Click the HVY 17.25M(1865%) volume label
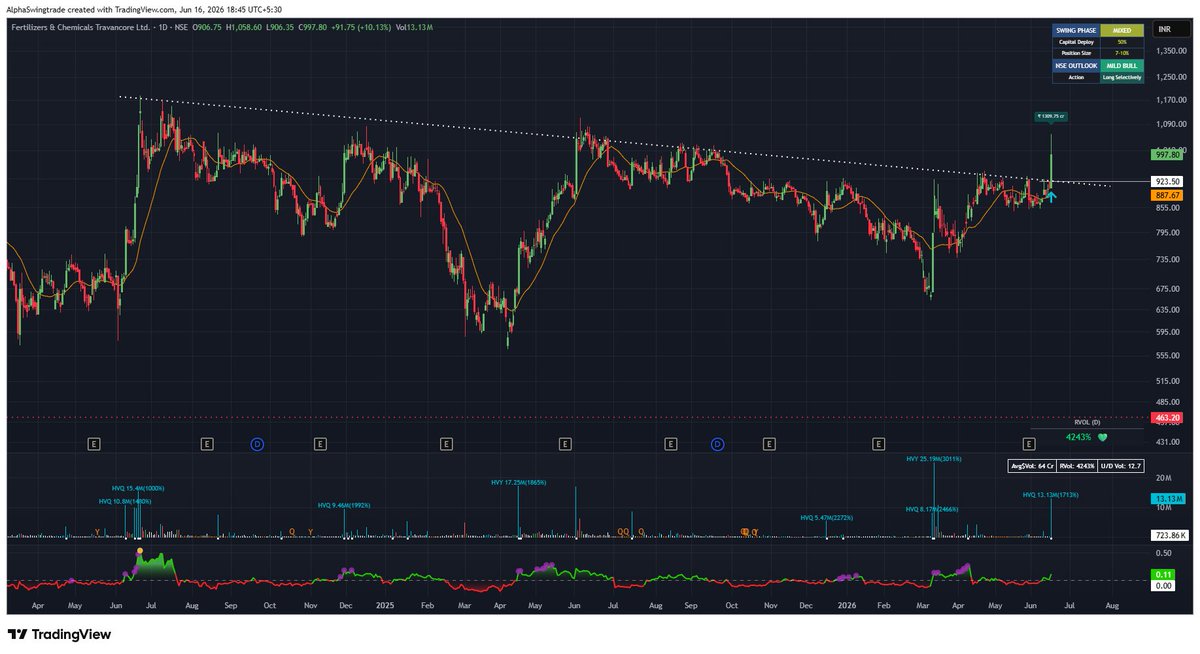1200x654 pixels. pos(518,482)
